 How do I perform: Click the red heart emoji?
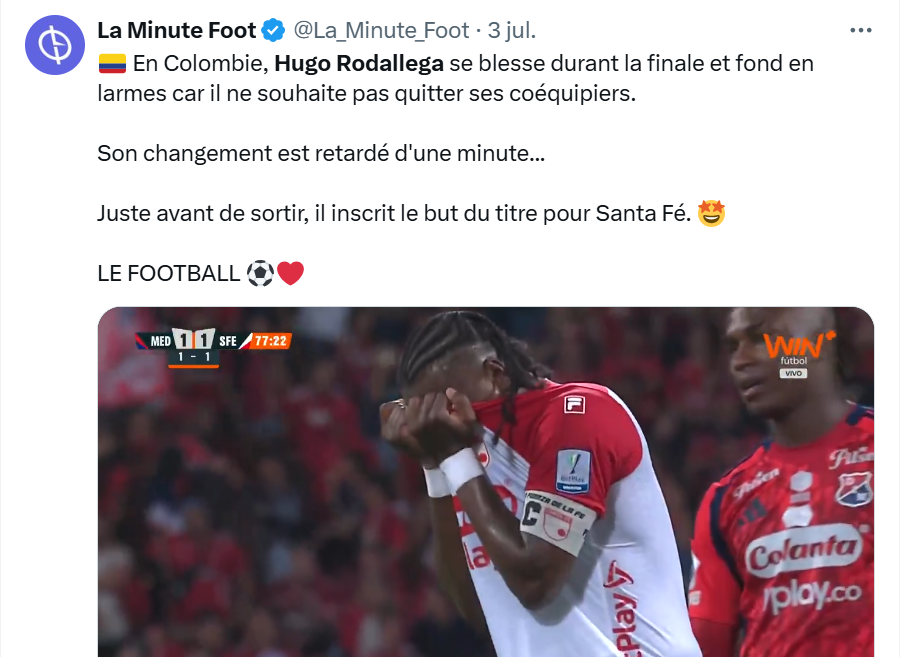pyautogui.click(x=291, y=274)
